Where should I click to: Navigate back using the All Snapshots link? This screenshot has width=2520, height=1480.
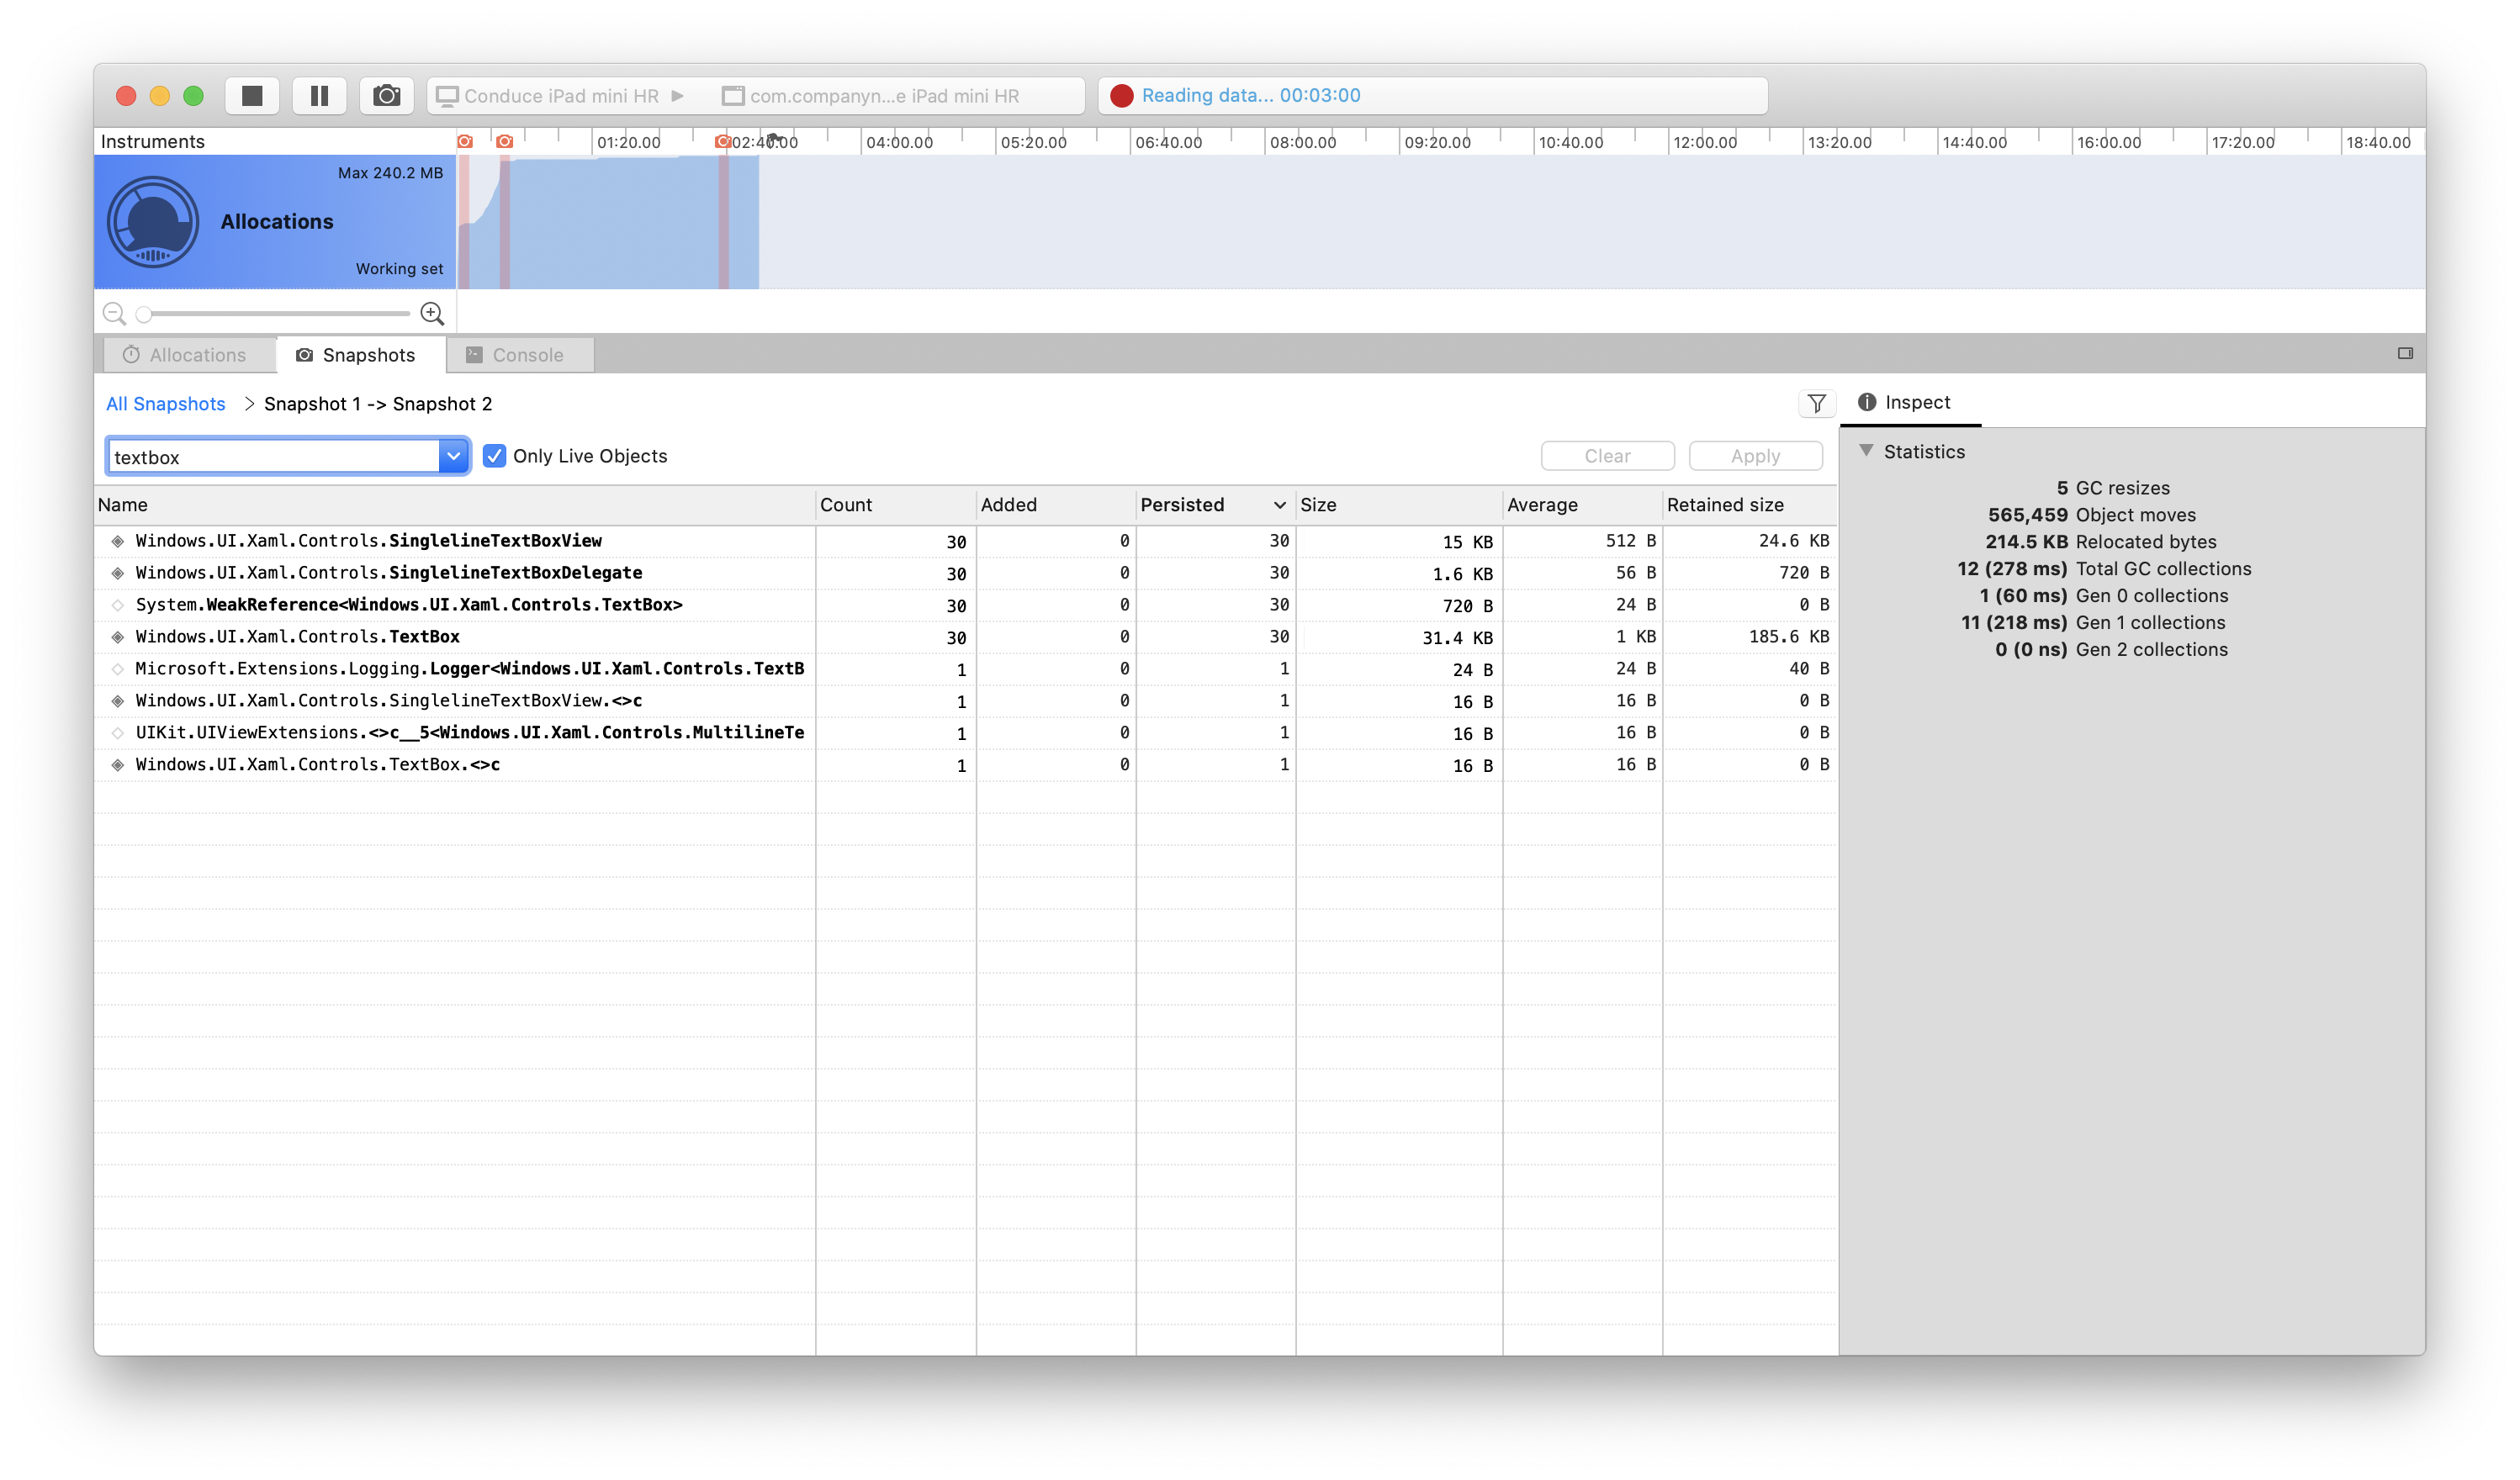(165, 403)
